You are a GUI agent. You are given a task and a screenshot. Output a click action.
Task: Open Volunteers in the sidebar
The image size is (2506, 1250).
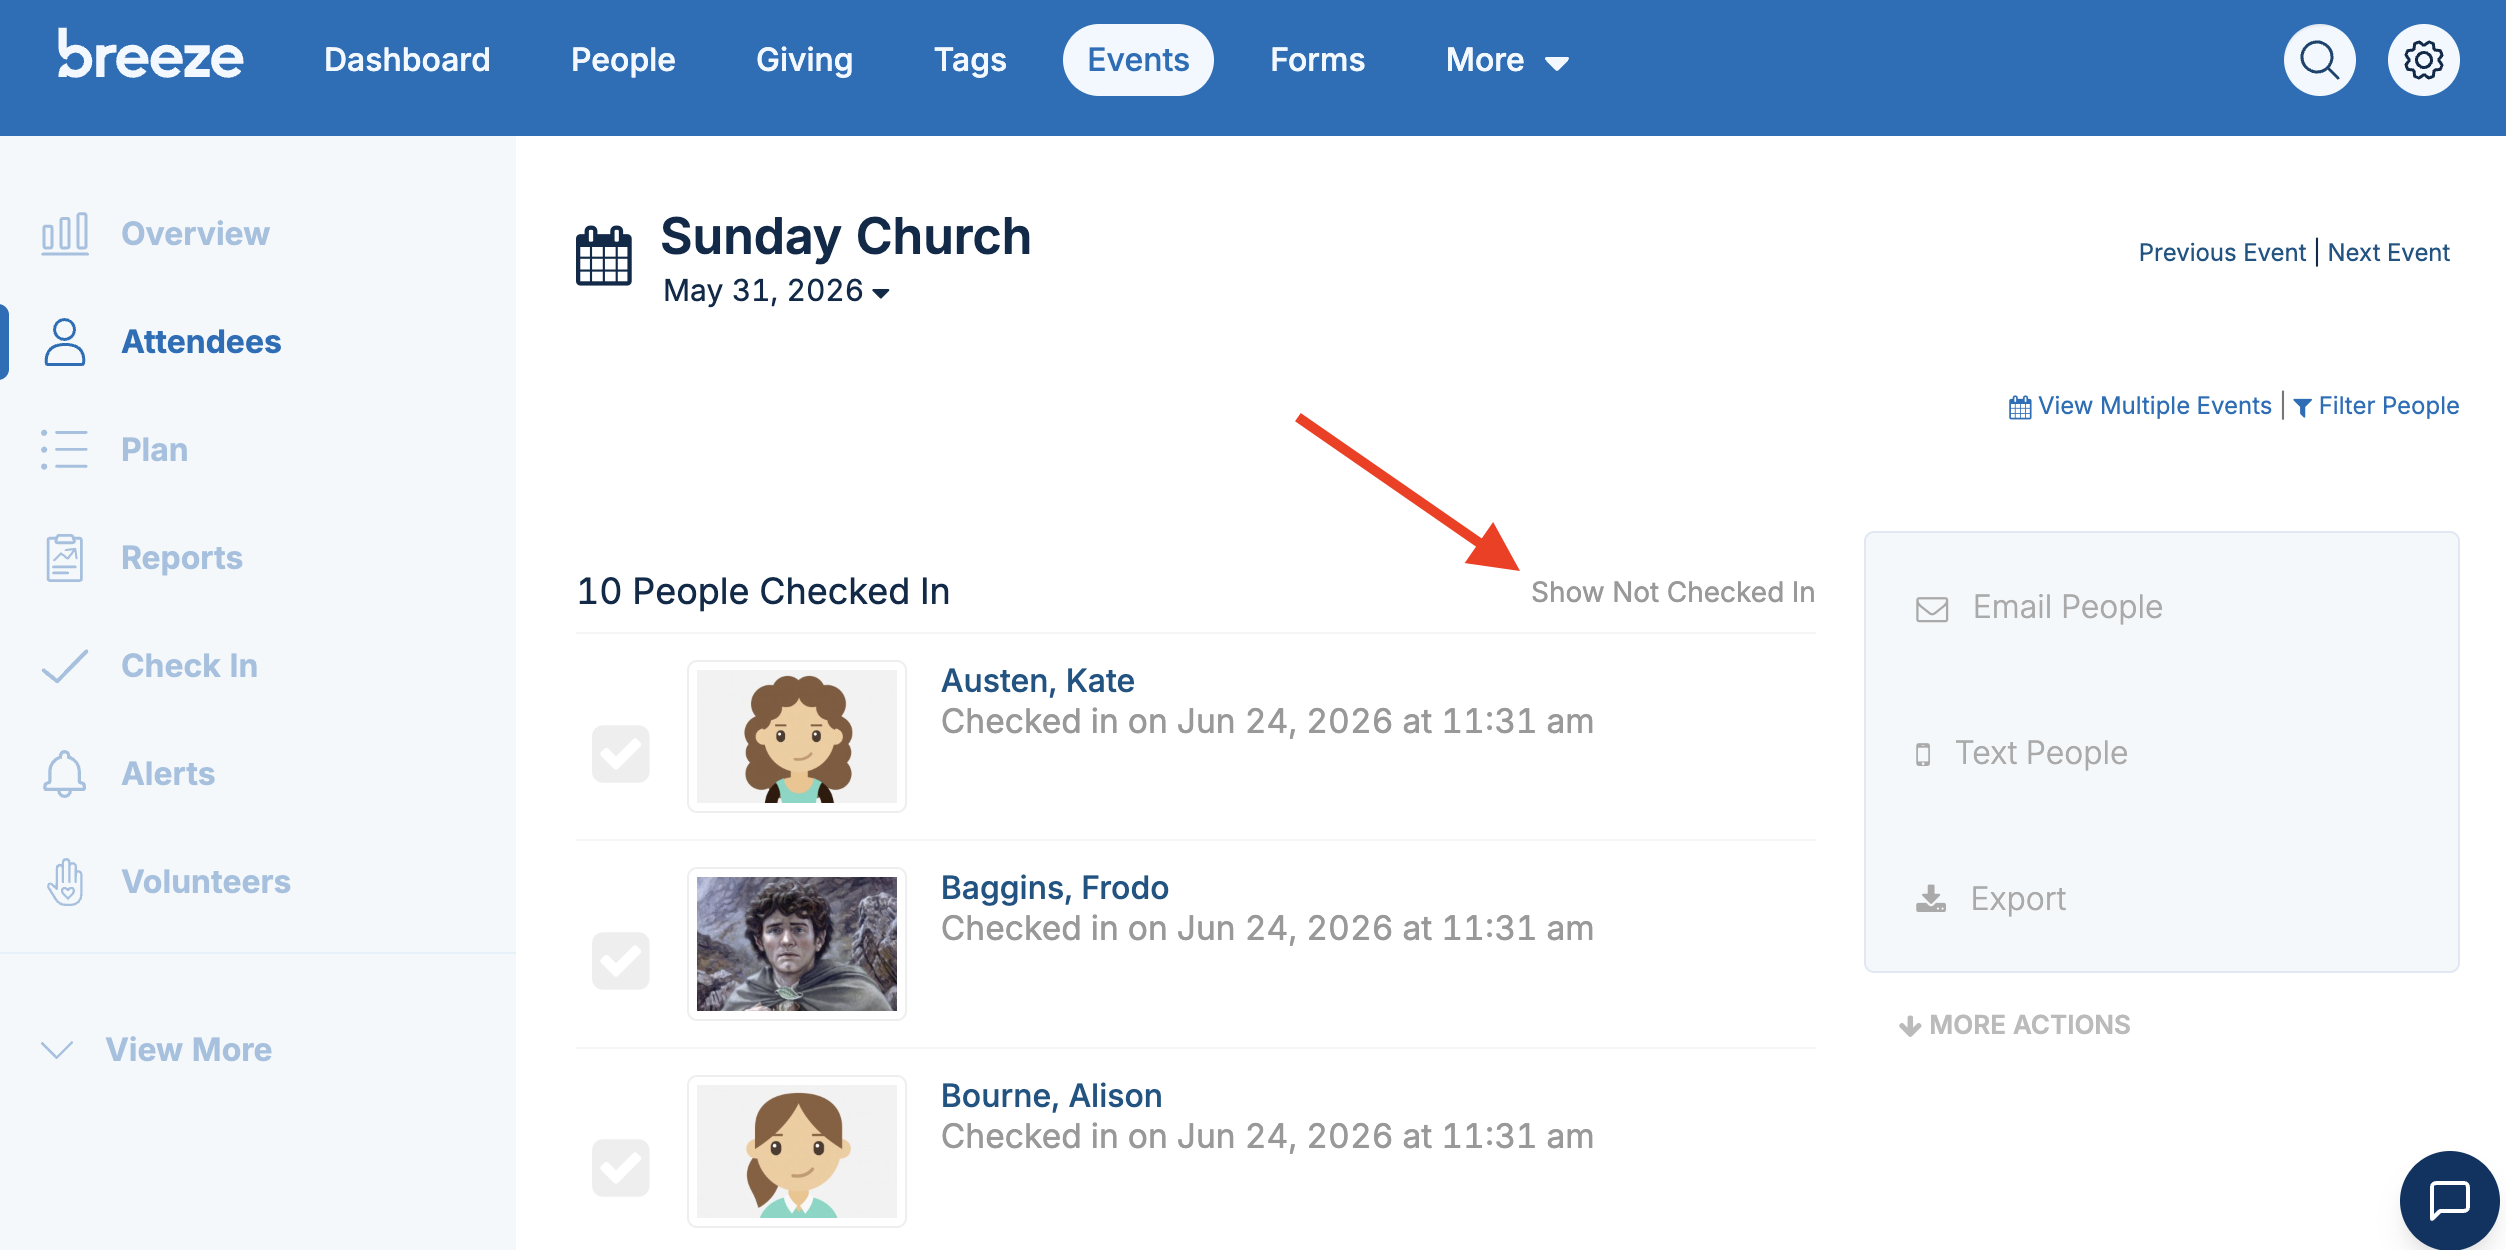[206, 882]
